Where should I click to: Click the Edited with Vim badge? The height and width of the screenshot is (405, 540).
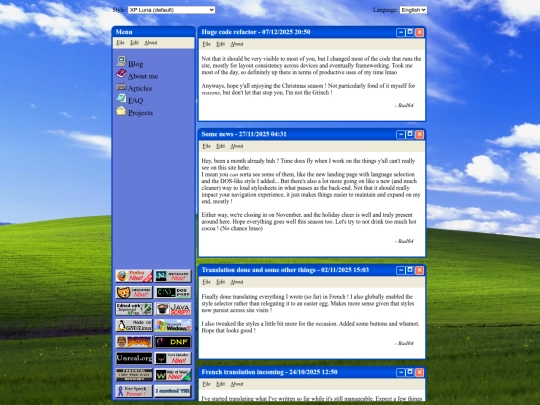coord(134,309)
